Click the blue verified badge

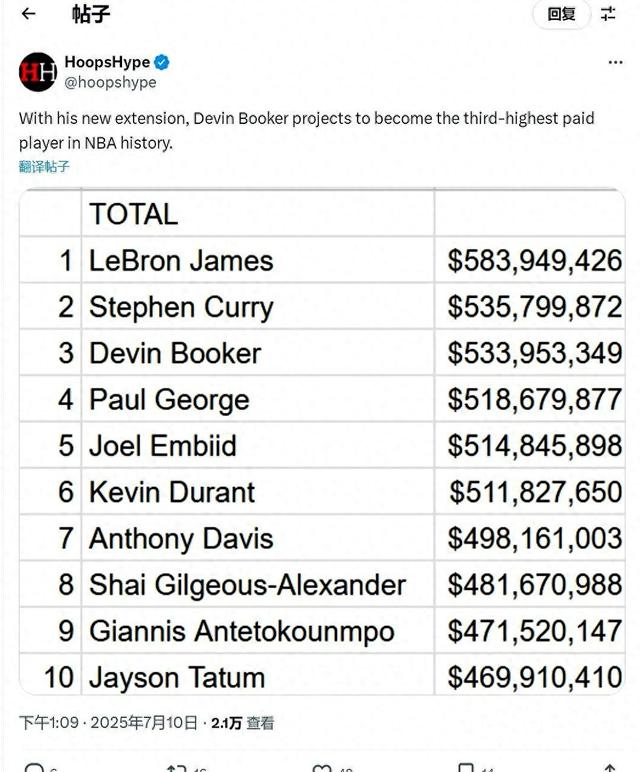[161, 63]
